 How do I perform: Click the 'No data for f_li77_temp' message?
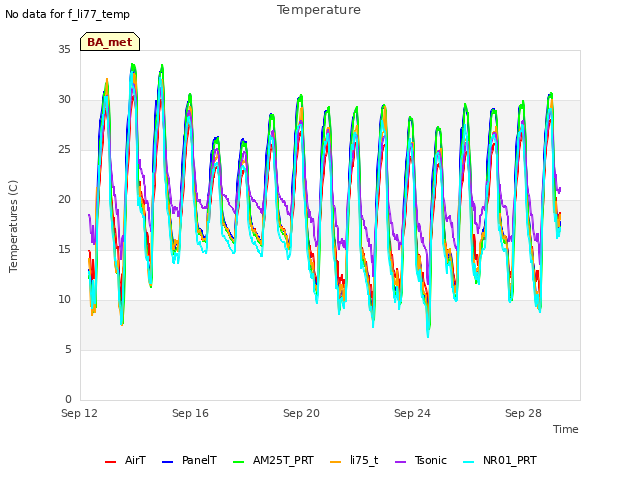[x=67, y=14]
